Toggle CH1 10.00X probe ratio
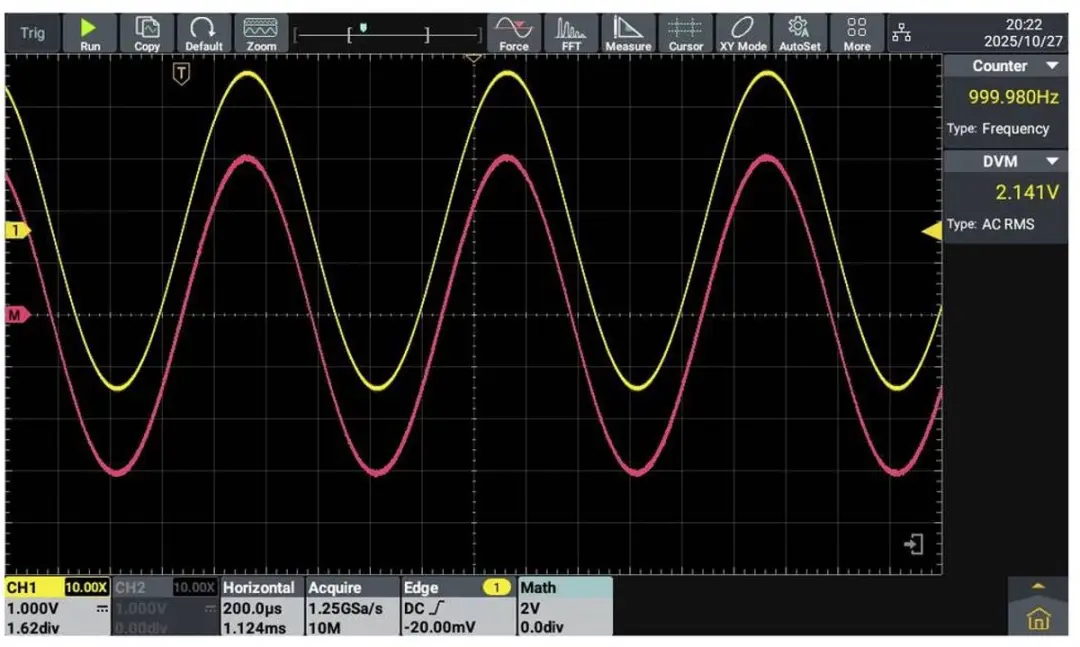The image size is (1080, 647). tap(86, 588)
